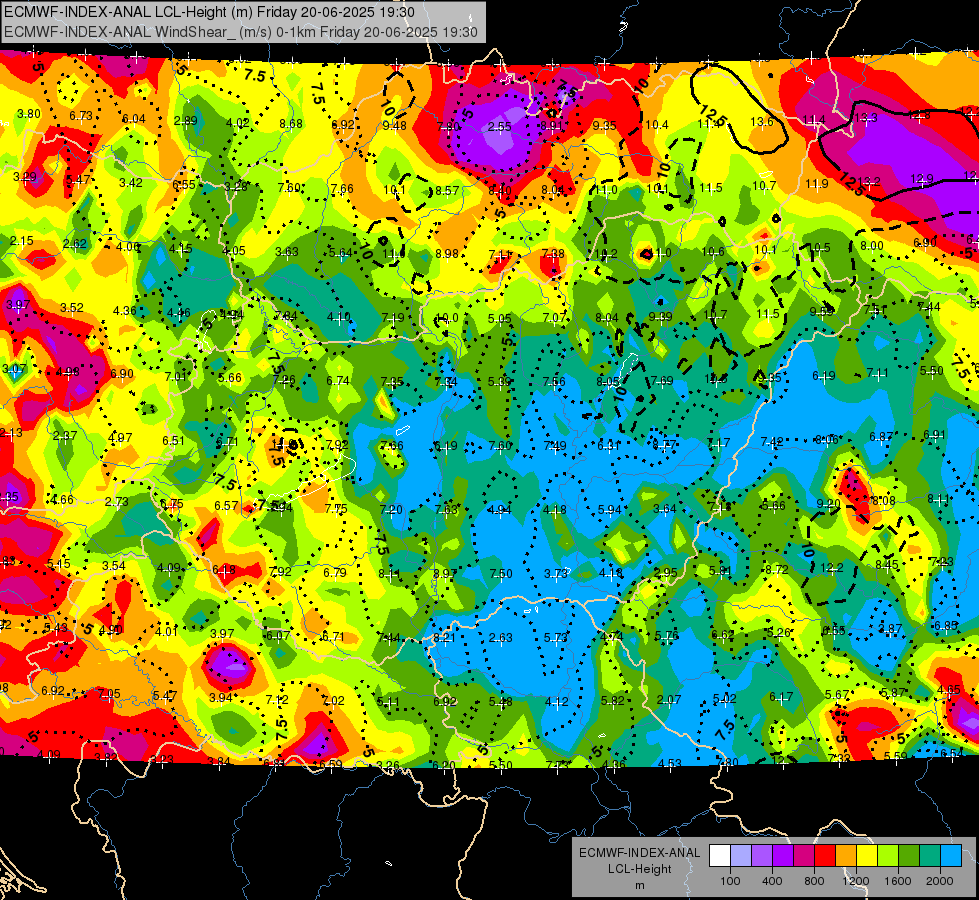The width and height of the screenshot is (979, 900).
Task: Click the shear value '8.00'
Action: (872, 246)
